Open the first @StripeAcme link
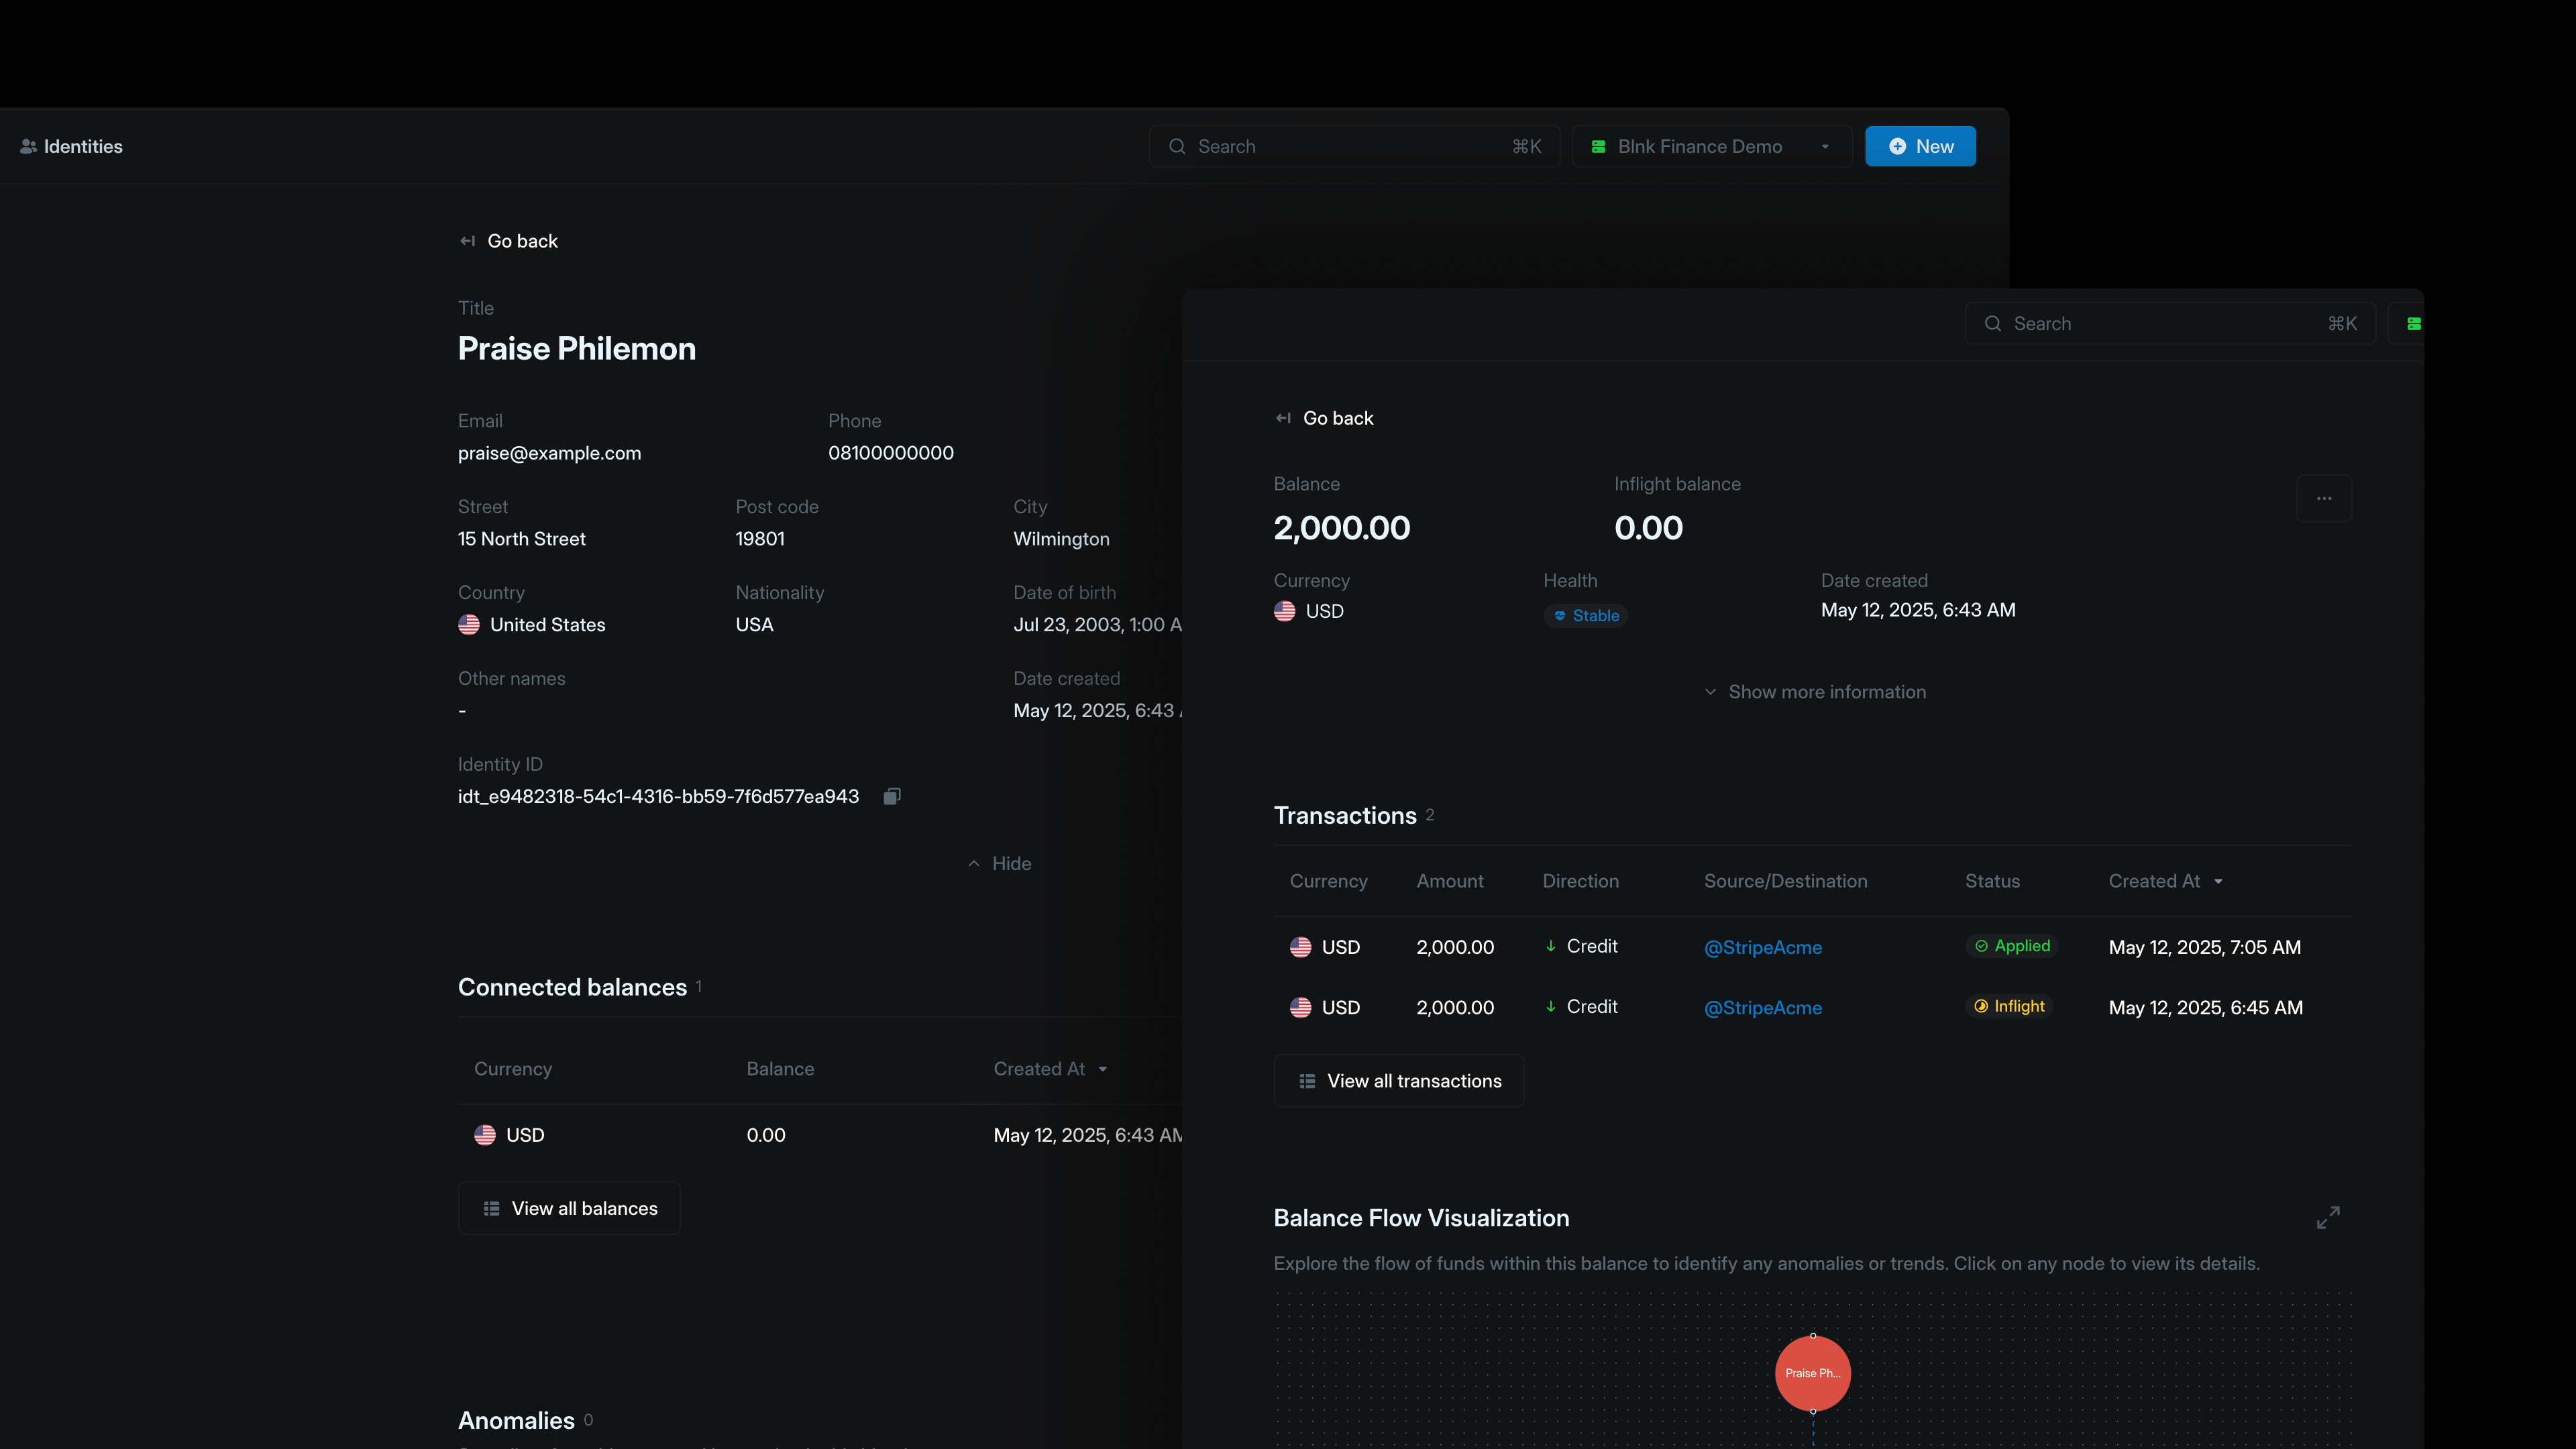This screenshot has width=2576, height=1449. [x=1762, y=947]
